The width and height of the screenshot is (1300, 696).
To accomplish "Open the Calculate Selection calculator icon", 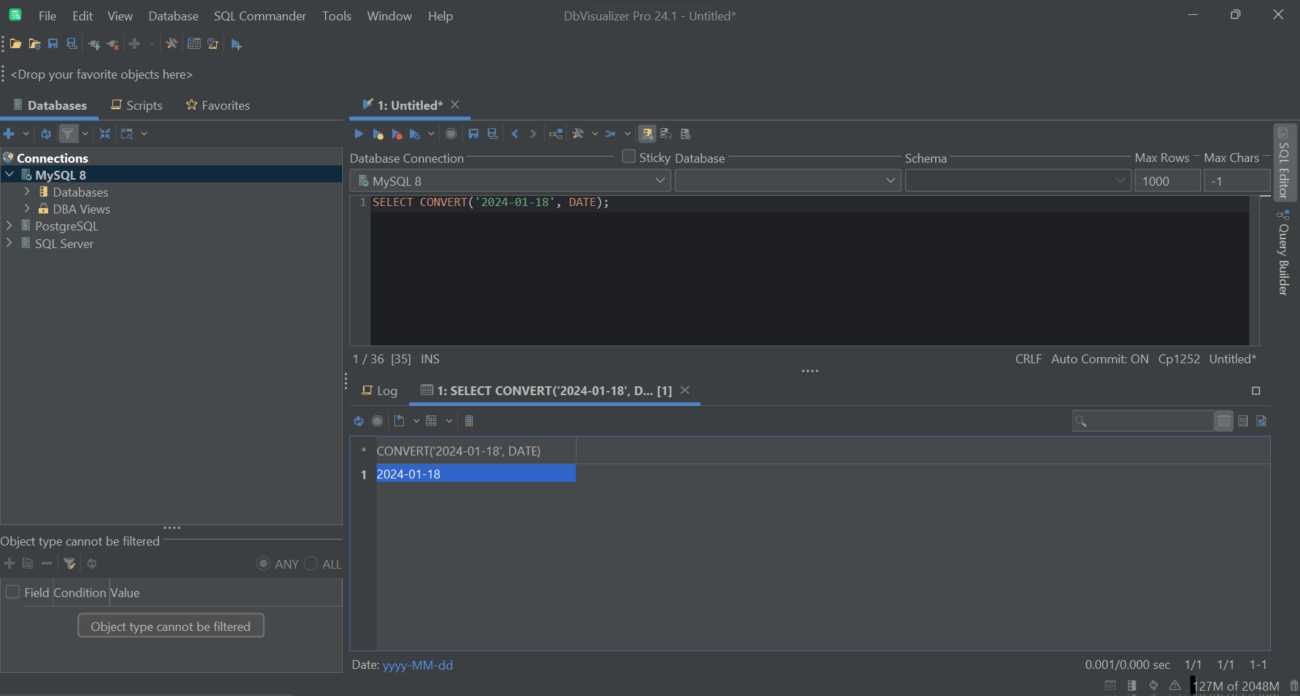I will [469, 420].
